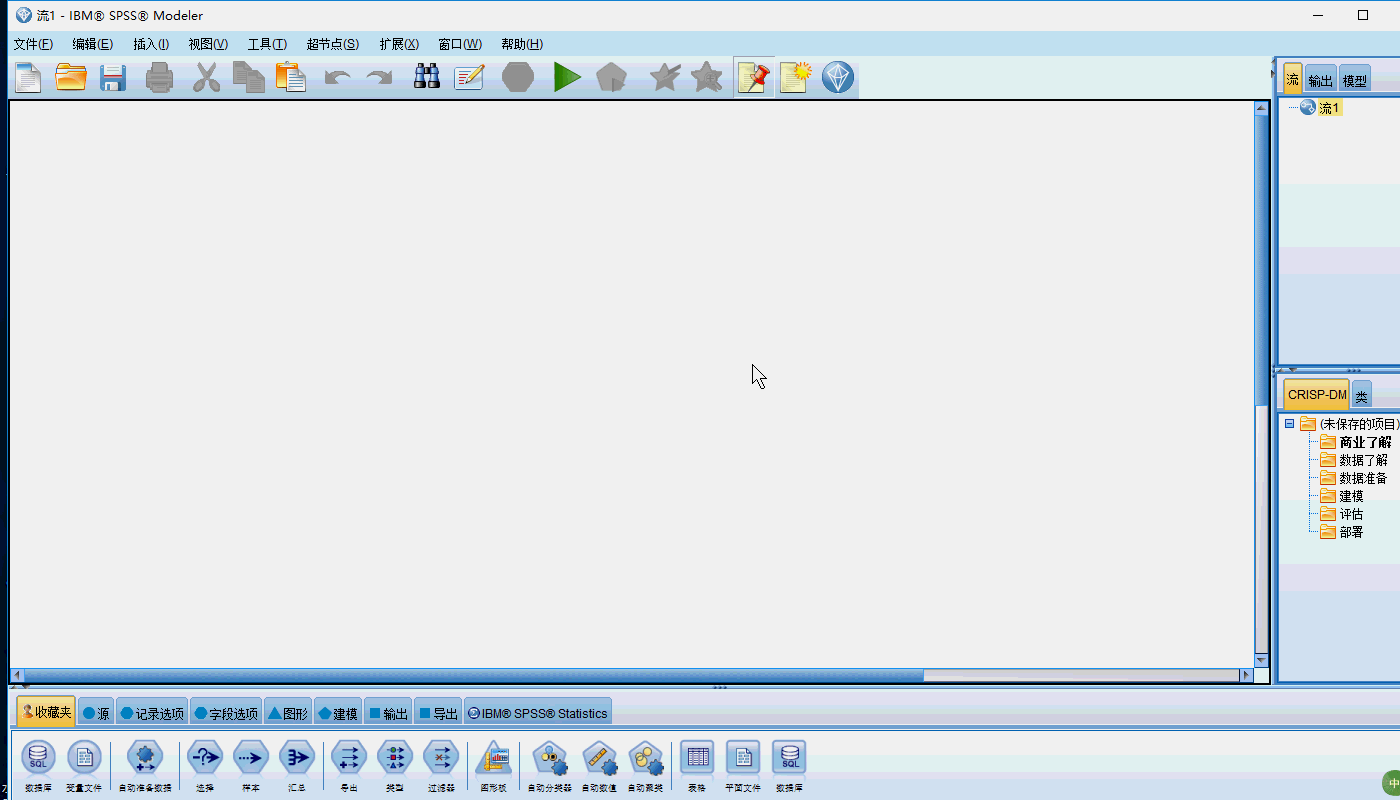The width and height of the screenshot is (1400, 800).
Task: Click the Save stream floppy disk icon
Action: tap(112, 77)
